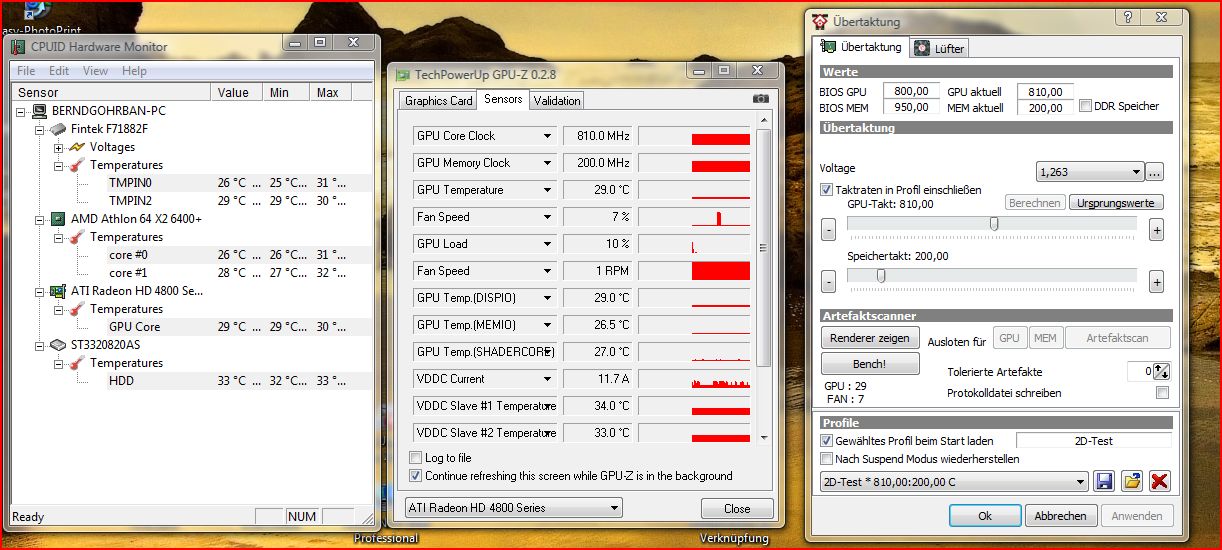
Task: Increase GPU-Takt with the plus button
Action: point(1156,230)
